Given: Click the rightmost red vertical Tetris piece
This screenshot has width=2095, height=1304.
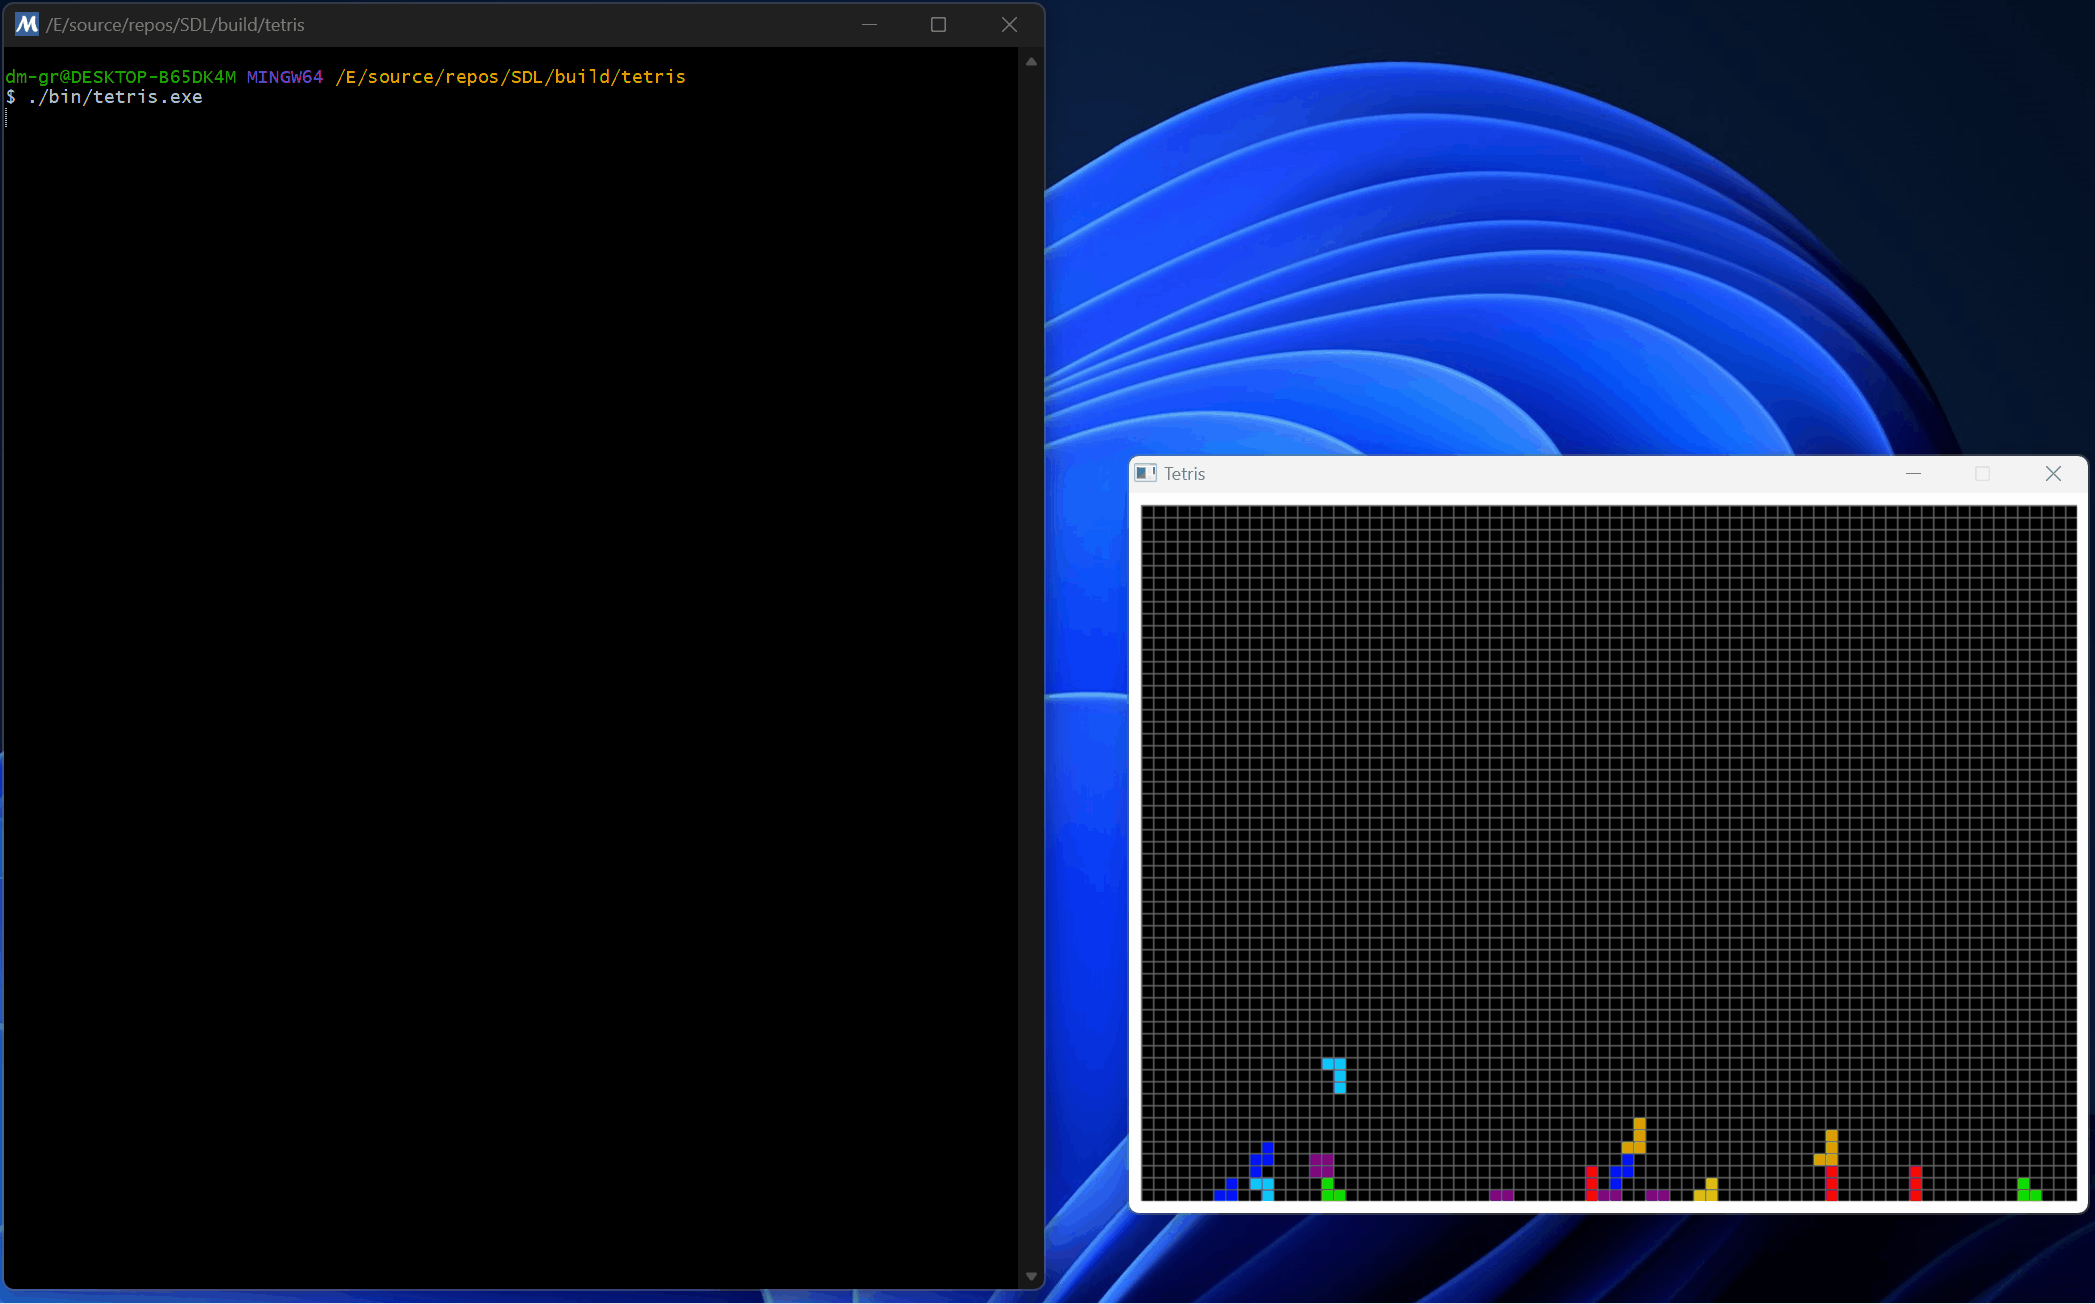Looking at the screenshot, I should 1915,1182.
